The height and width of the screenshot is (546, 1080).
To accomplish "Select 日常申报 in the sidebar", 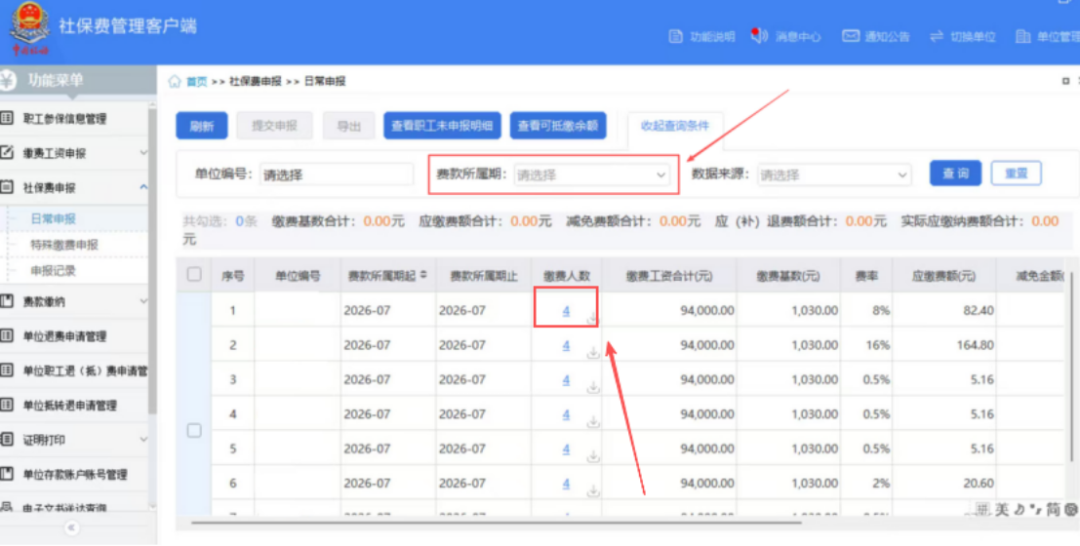I will tap(53, 219).
